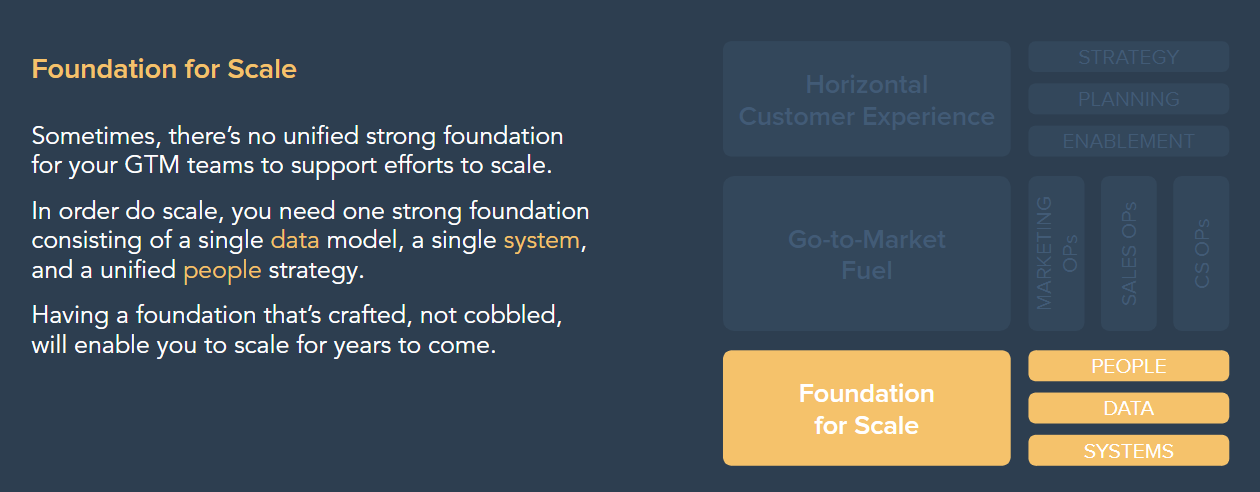Click the highlighted word people
Image resolution: width=1260 pixels, height=492 pixels.
222,270
